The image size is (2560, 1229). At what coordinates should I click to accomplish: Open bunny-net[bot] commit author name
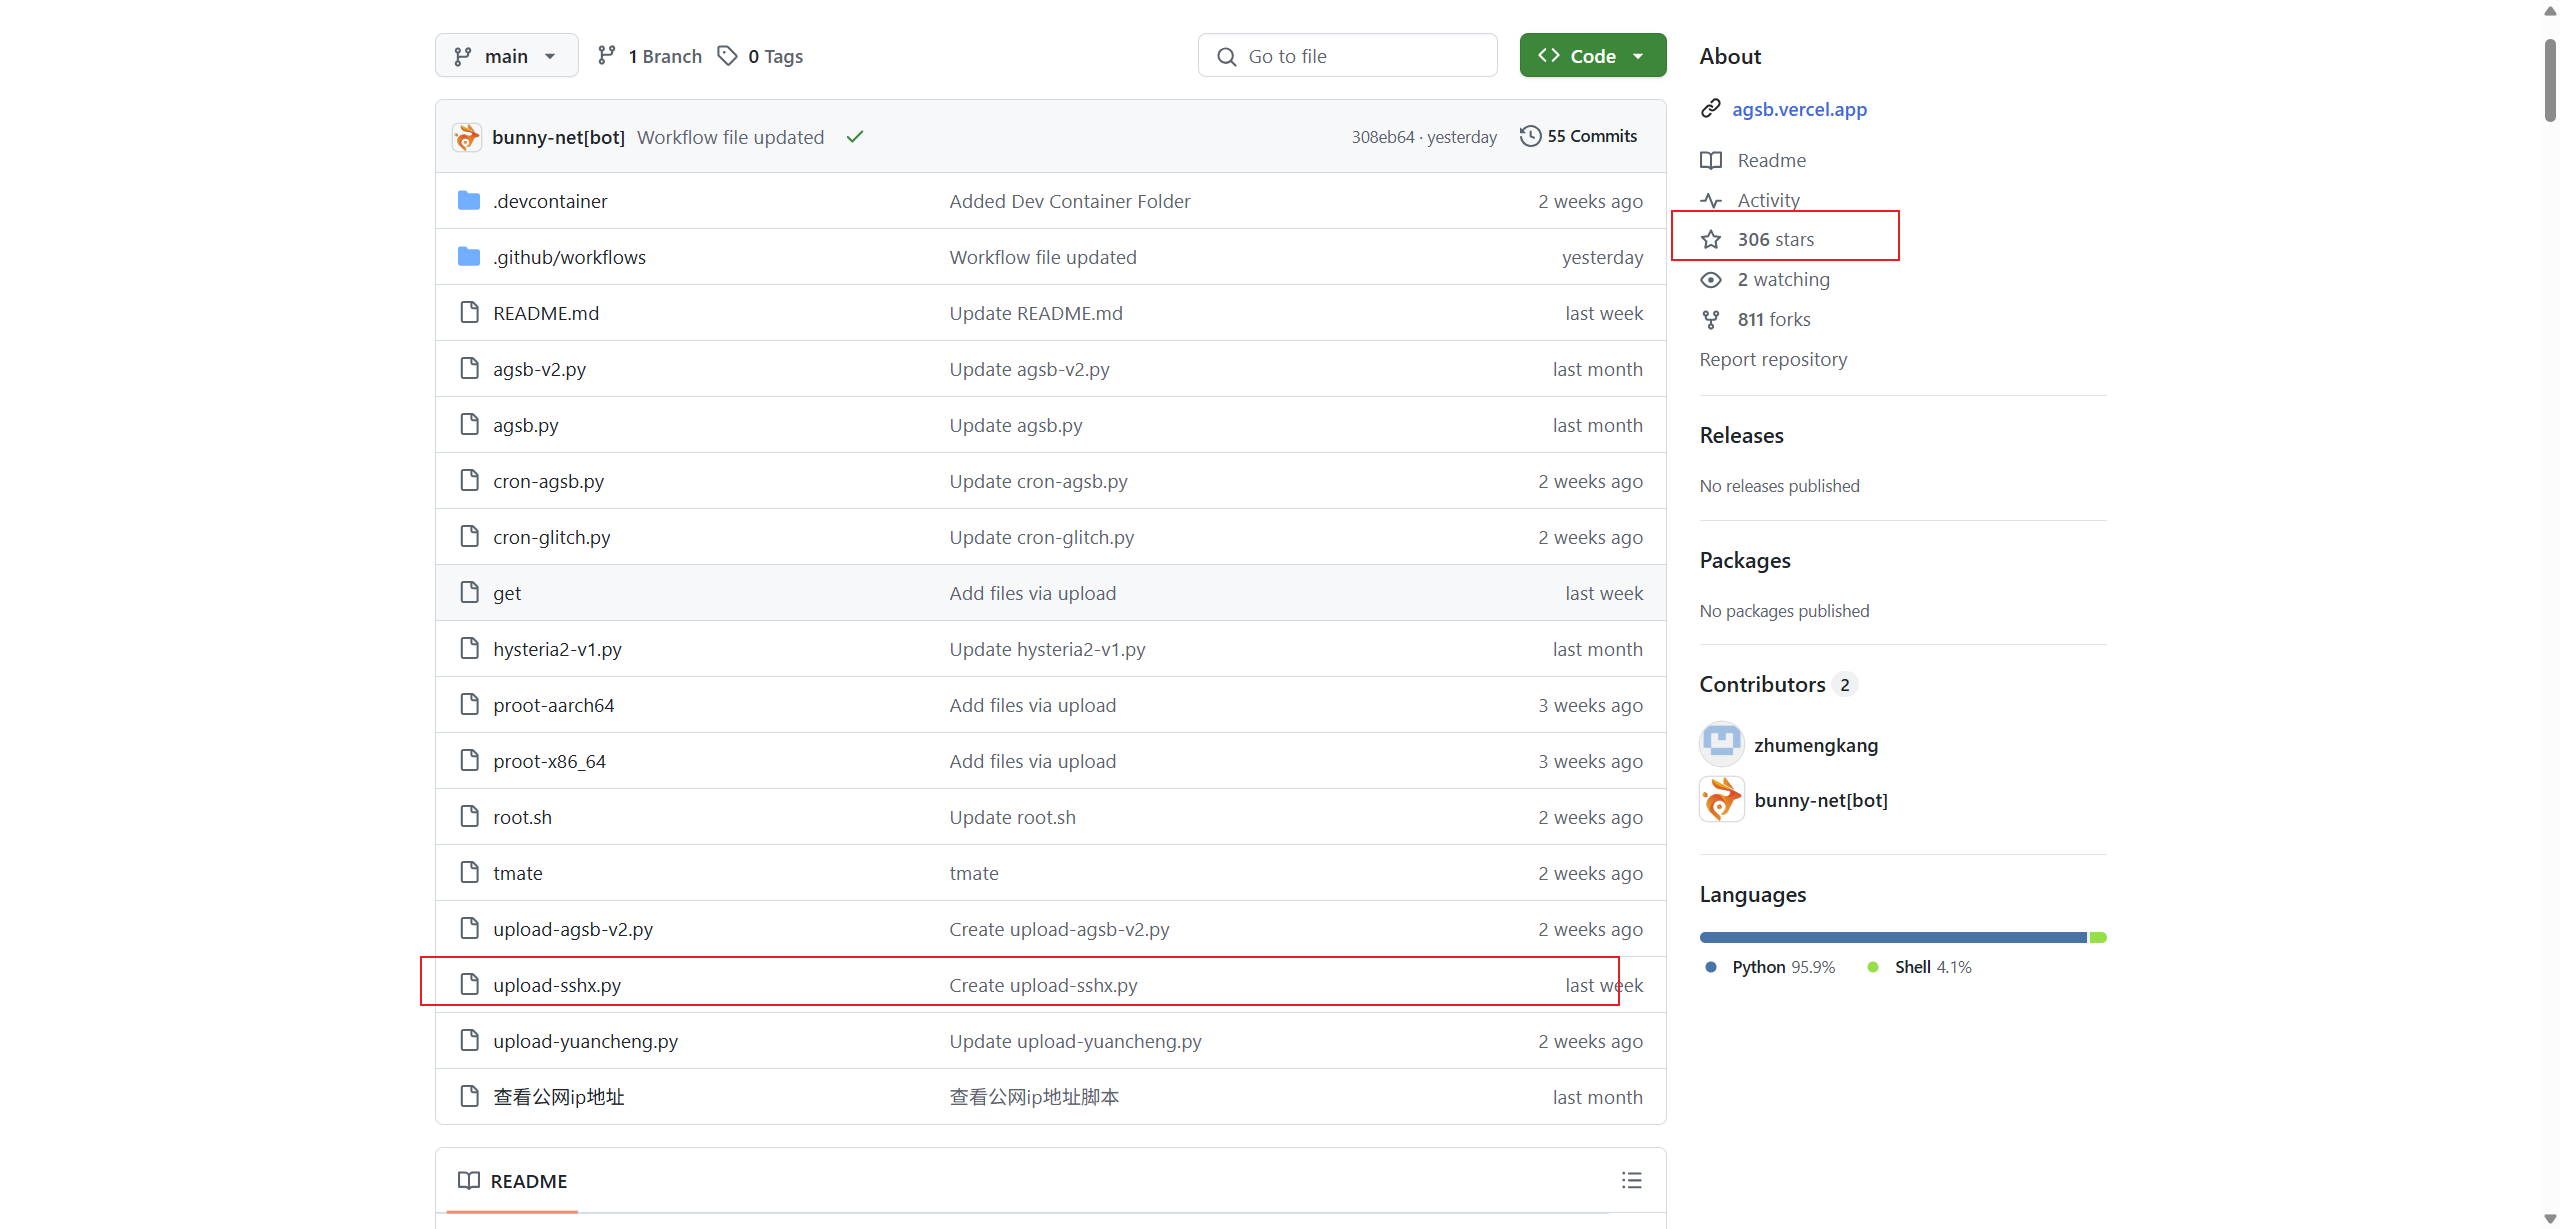pos(558,137)
